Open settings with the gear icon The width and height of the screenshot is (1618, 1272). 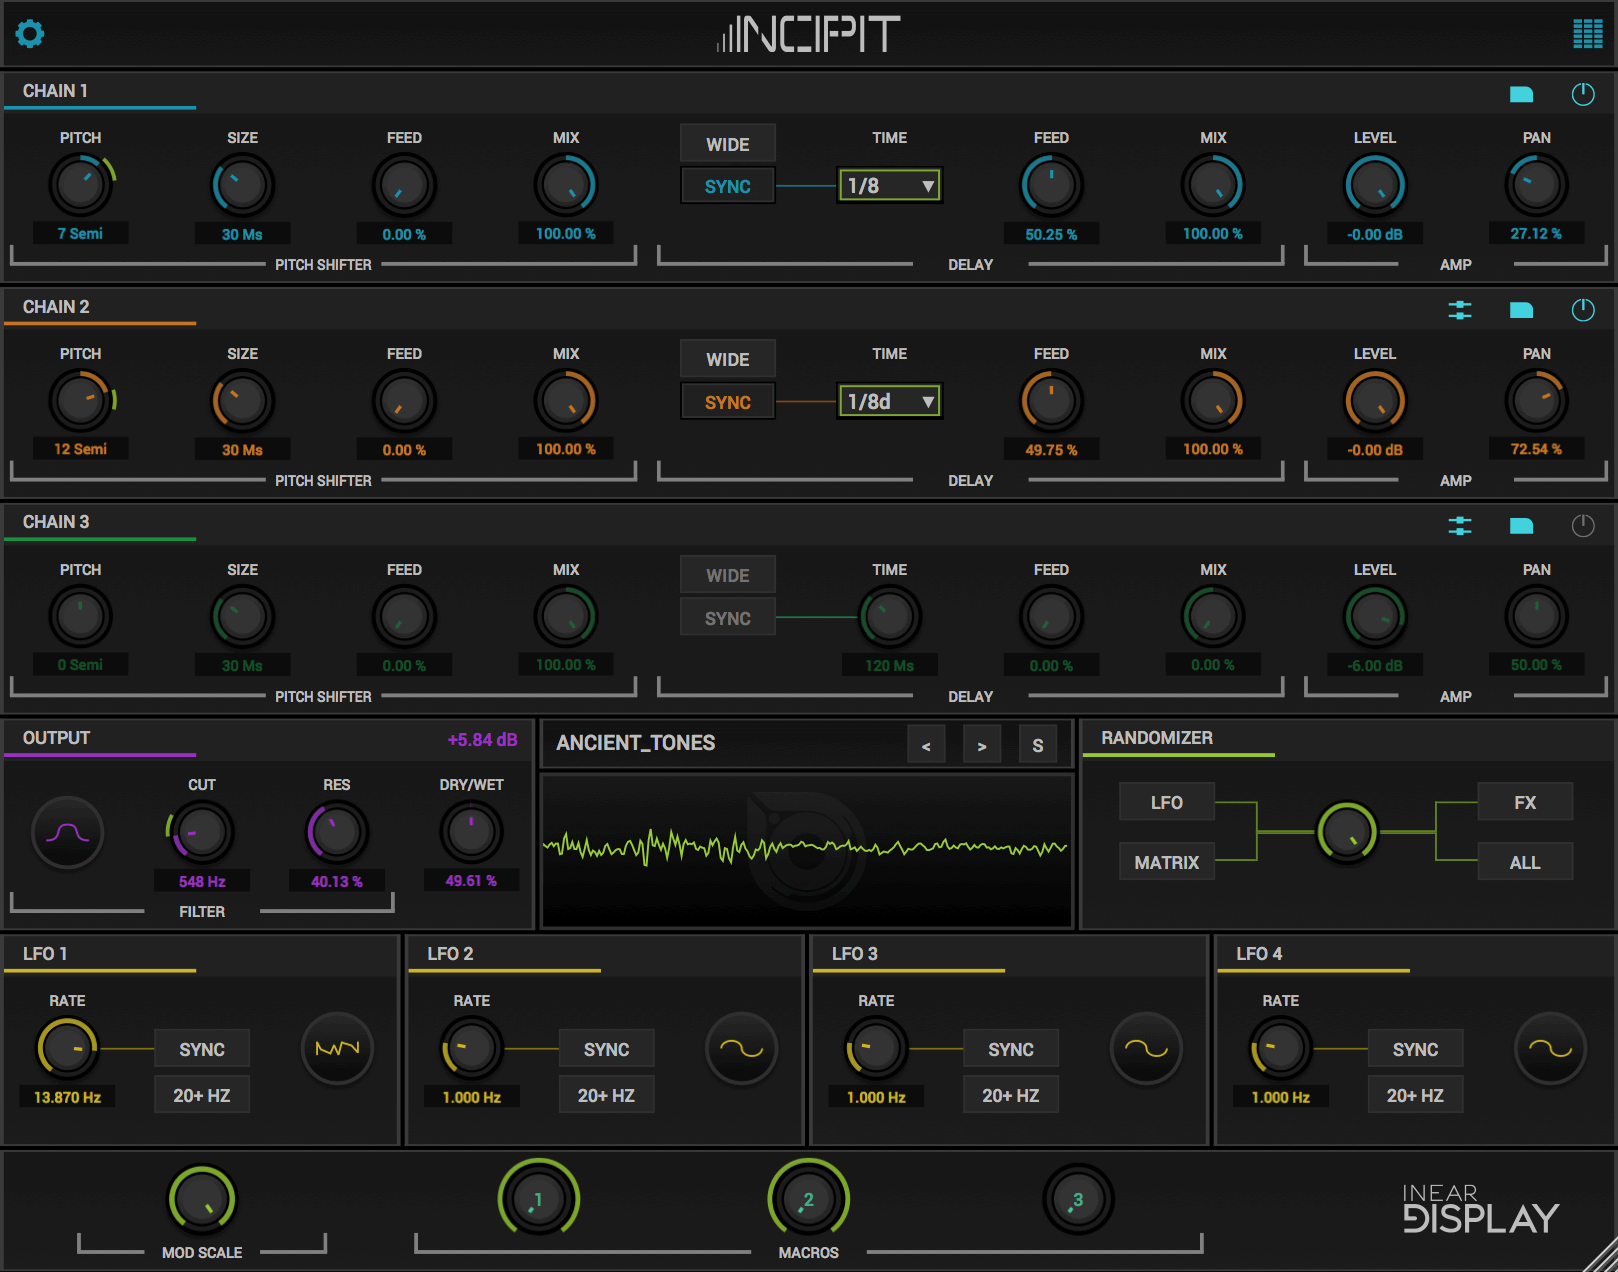30,34
